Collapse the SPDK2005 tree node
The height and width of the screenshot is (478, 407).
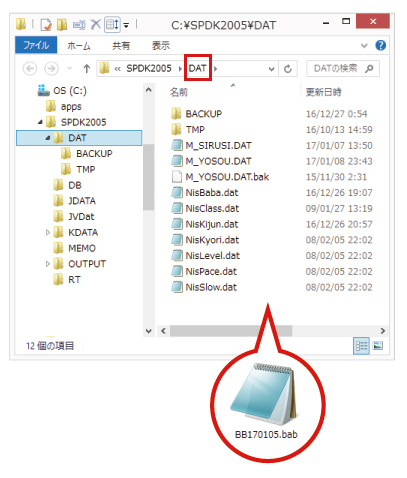pyautogui.click(x=40, y=122)
